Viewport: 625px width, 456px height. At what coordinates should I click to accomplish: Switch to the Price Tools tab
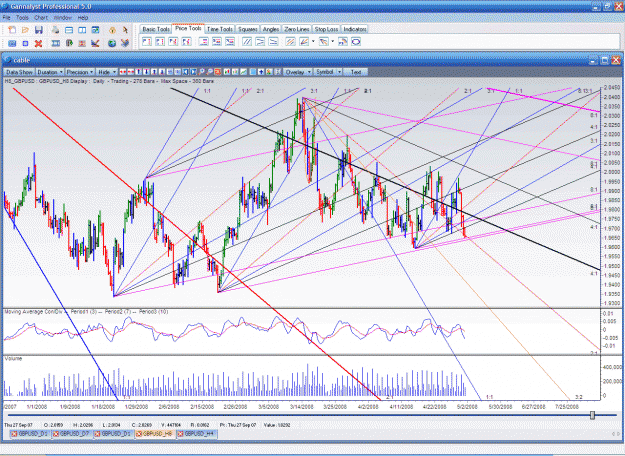pyautogui.click(x=188, y=29)
